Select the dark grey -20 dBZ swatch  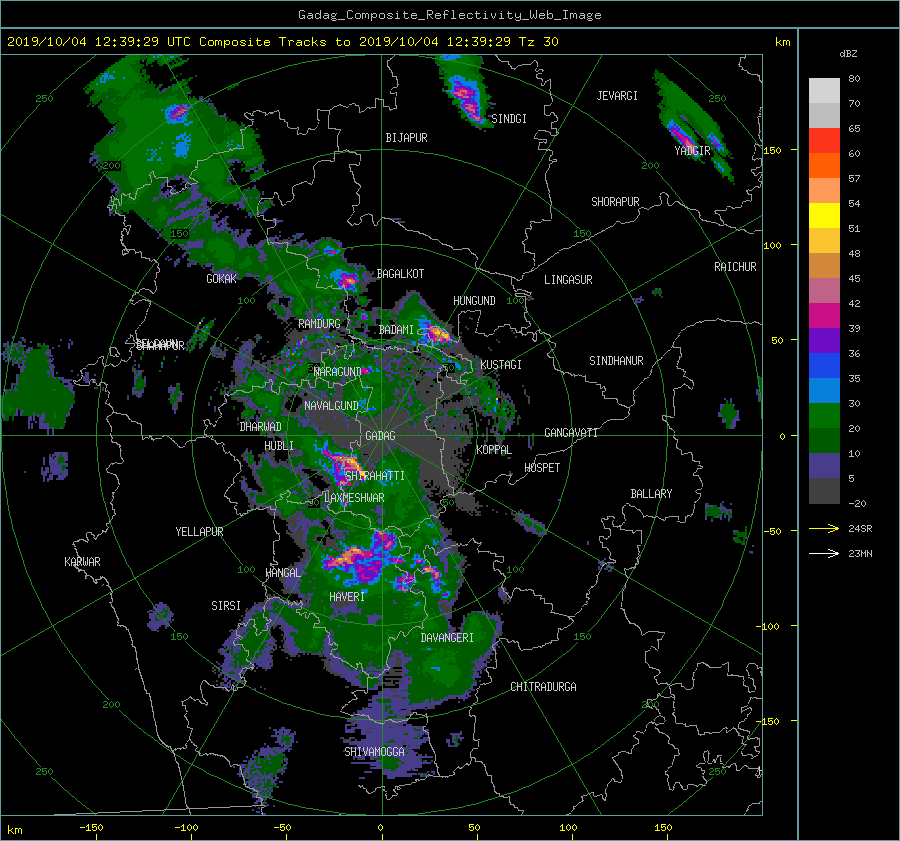(x=824, y=491)
